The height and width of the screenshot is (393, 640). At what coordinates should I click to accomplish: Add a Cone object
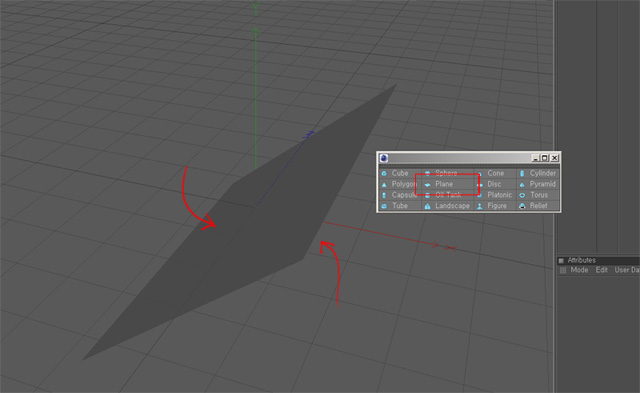[491, 173]
